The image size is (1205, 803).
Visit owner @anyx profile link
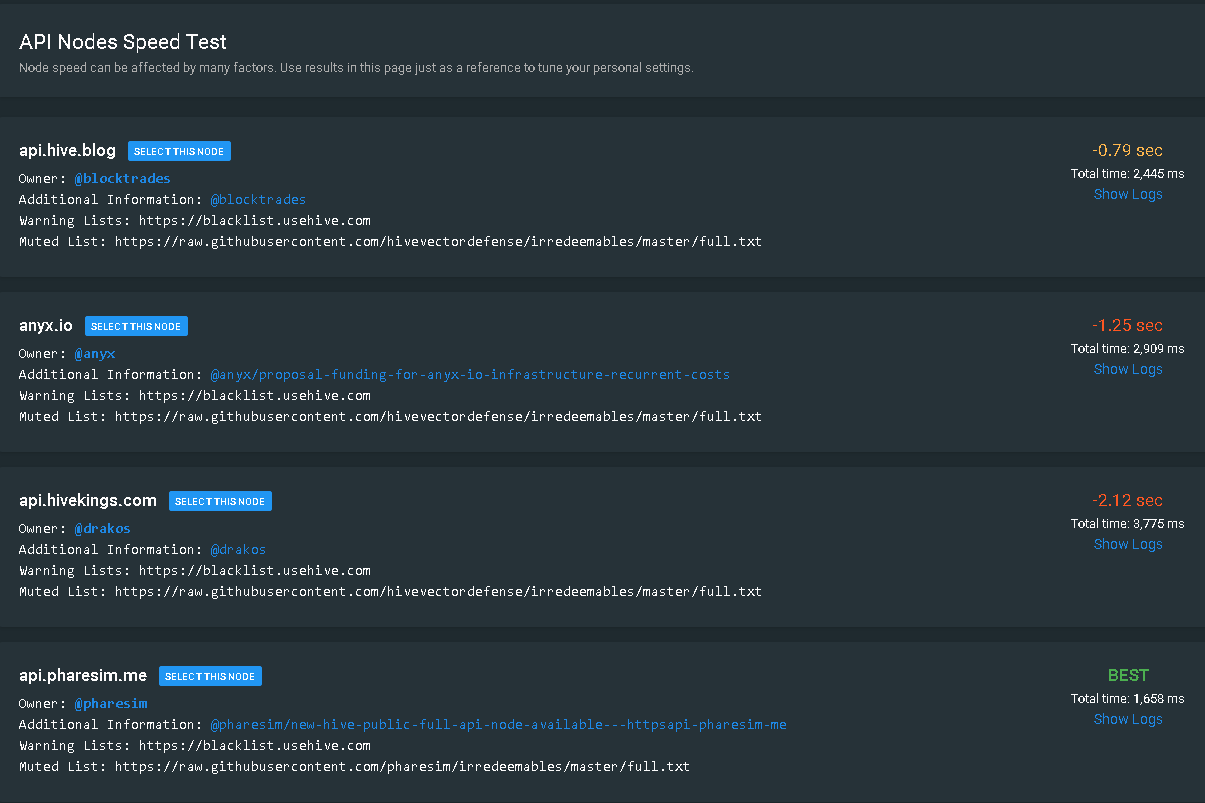[x=95, y=354]
